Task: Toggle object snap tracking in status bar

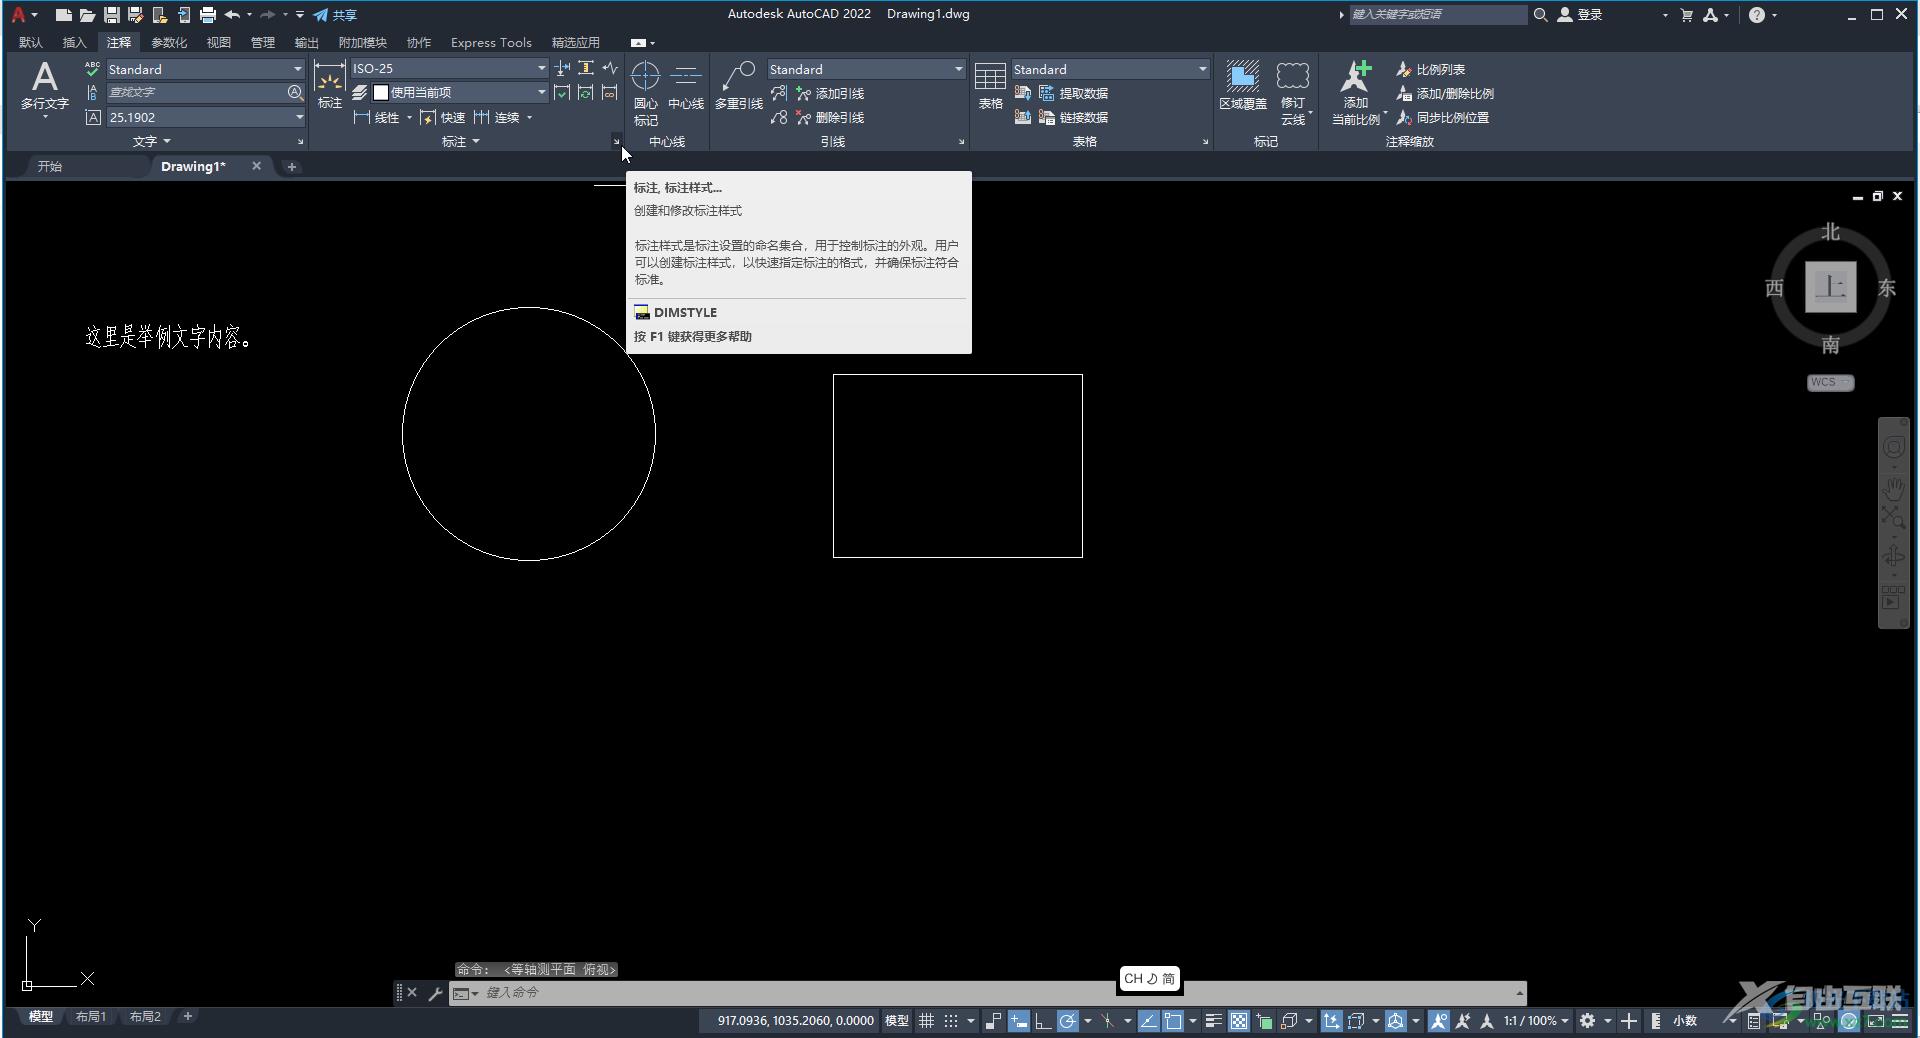Action: click(x=1148, y=1021)
